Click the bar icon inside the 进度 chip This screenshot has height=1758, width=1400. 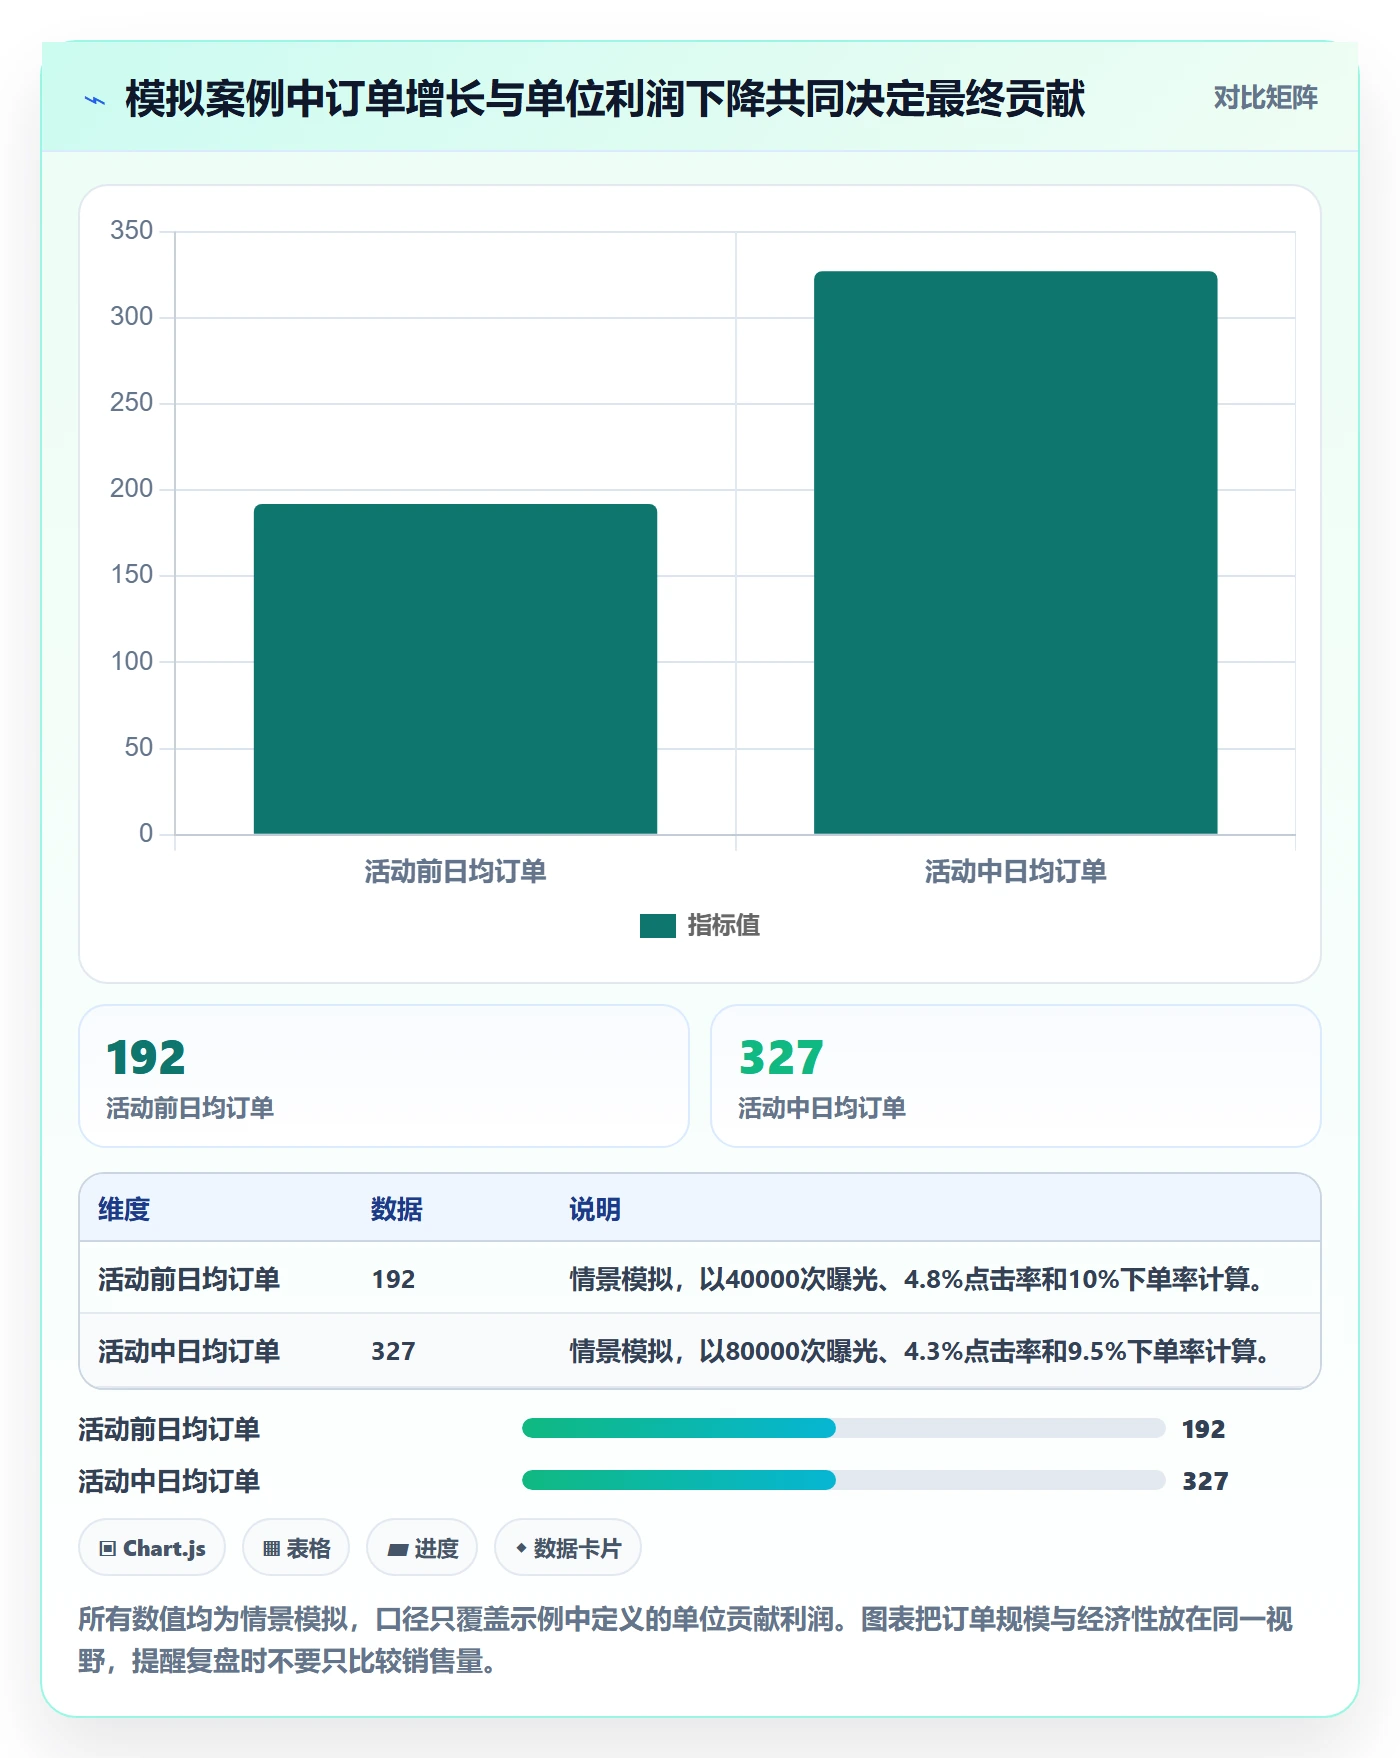pos(397,1550)
